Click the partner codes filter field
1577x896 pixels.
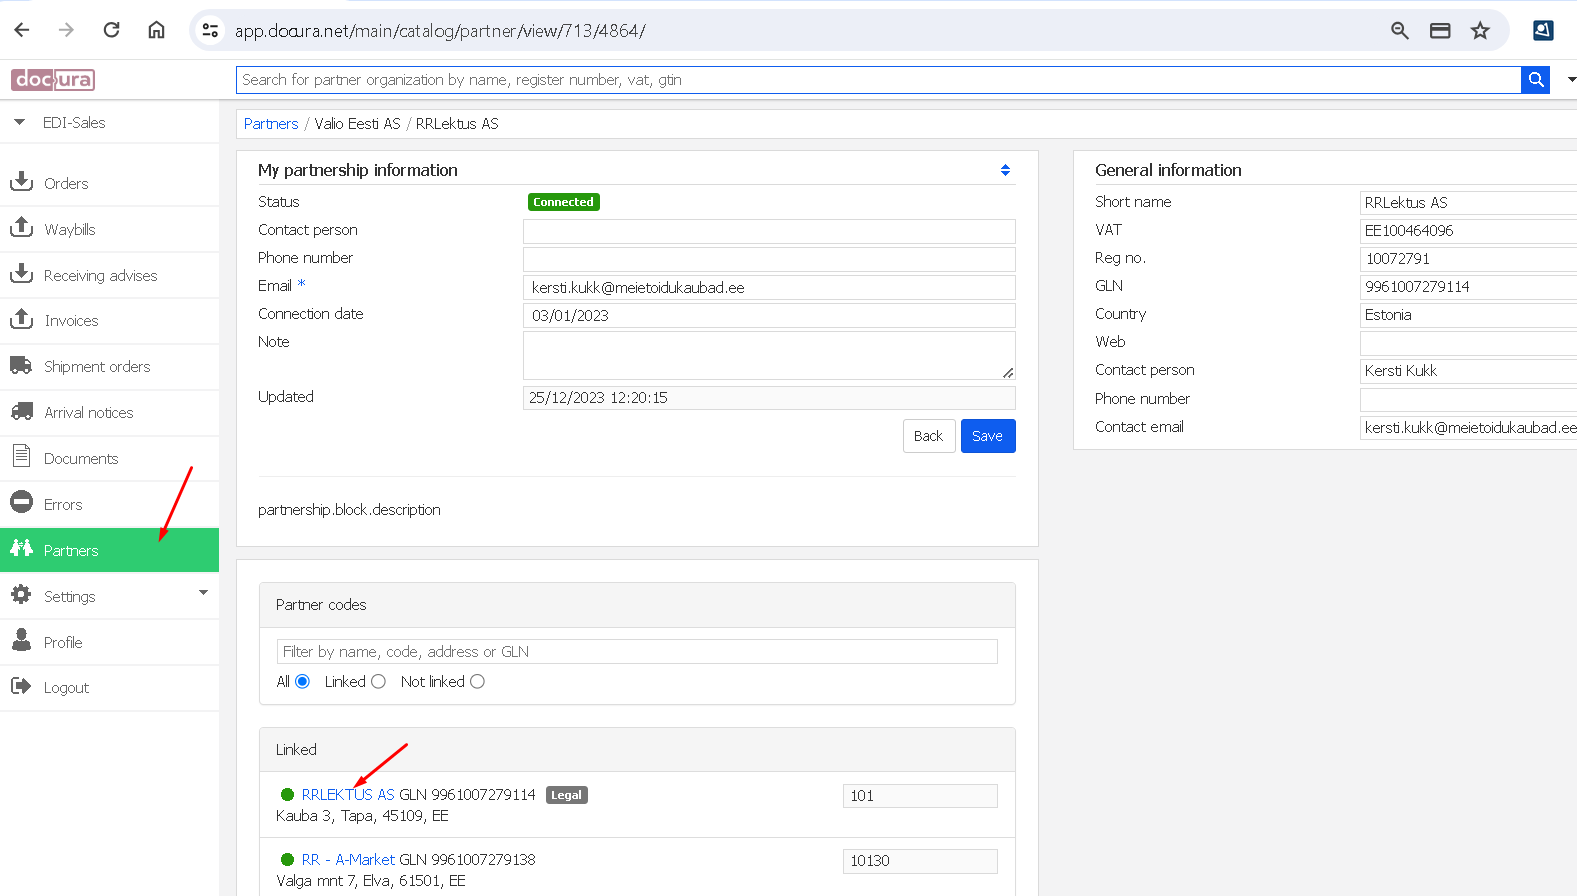click(x=637, y=652)
